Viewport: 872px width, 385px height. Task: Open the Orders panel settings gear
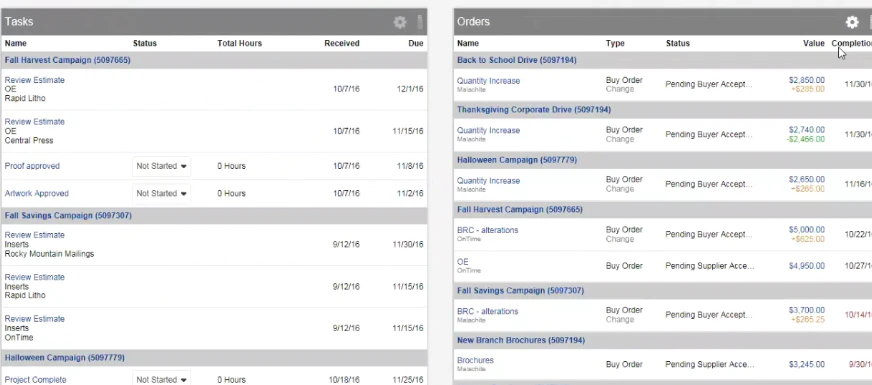click(x=852, y=22)
